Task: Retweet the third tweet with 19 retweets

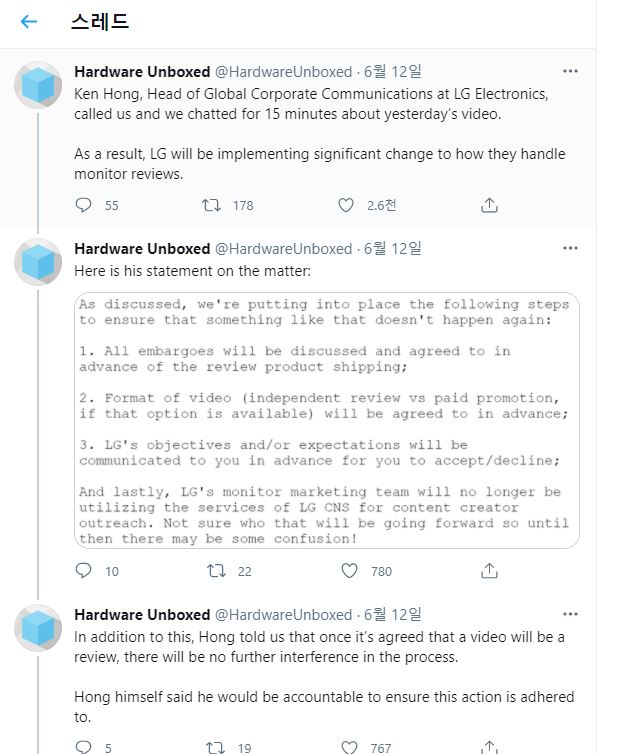Action: pos(215,747)
